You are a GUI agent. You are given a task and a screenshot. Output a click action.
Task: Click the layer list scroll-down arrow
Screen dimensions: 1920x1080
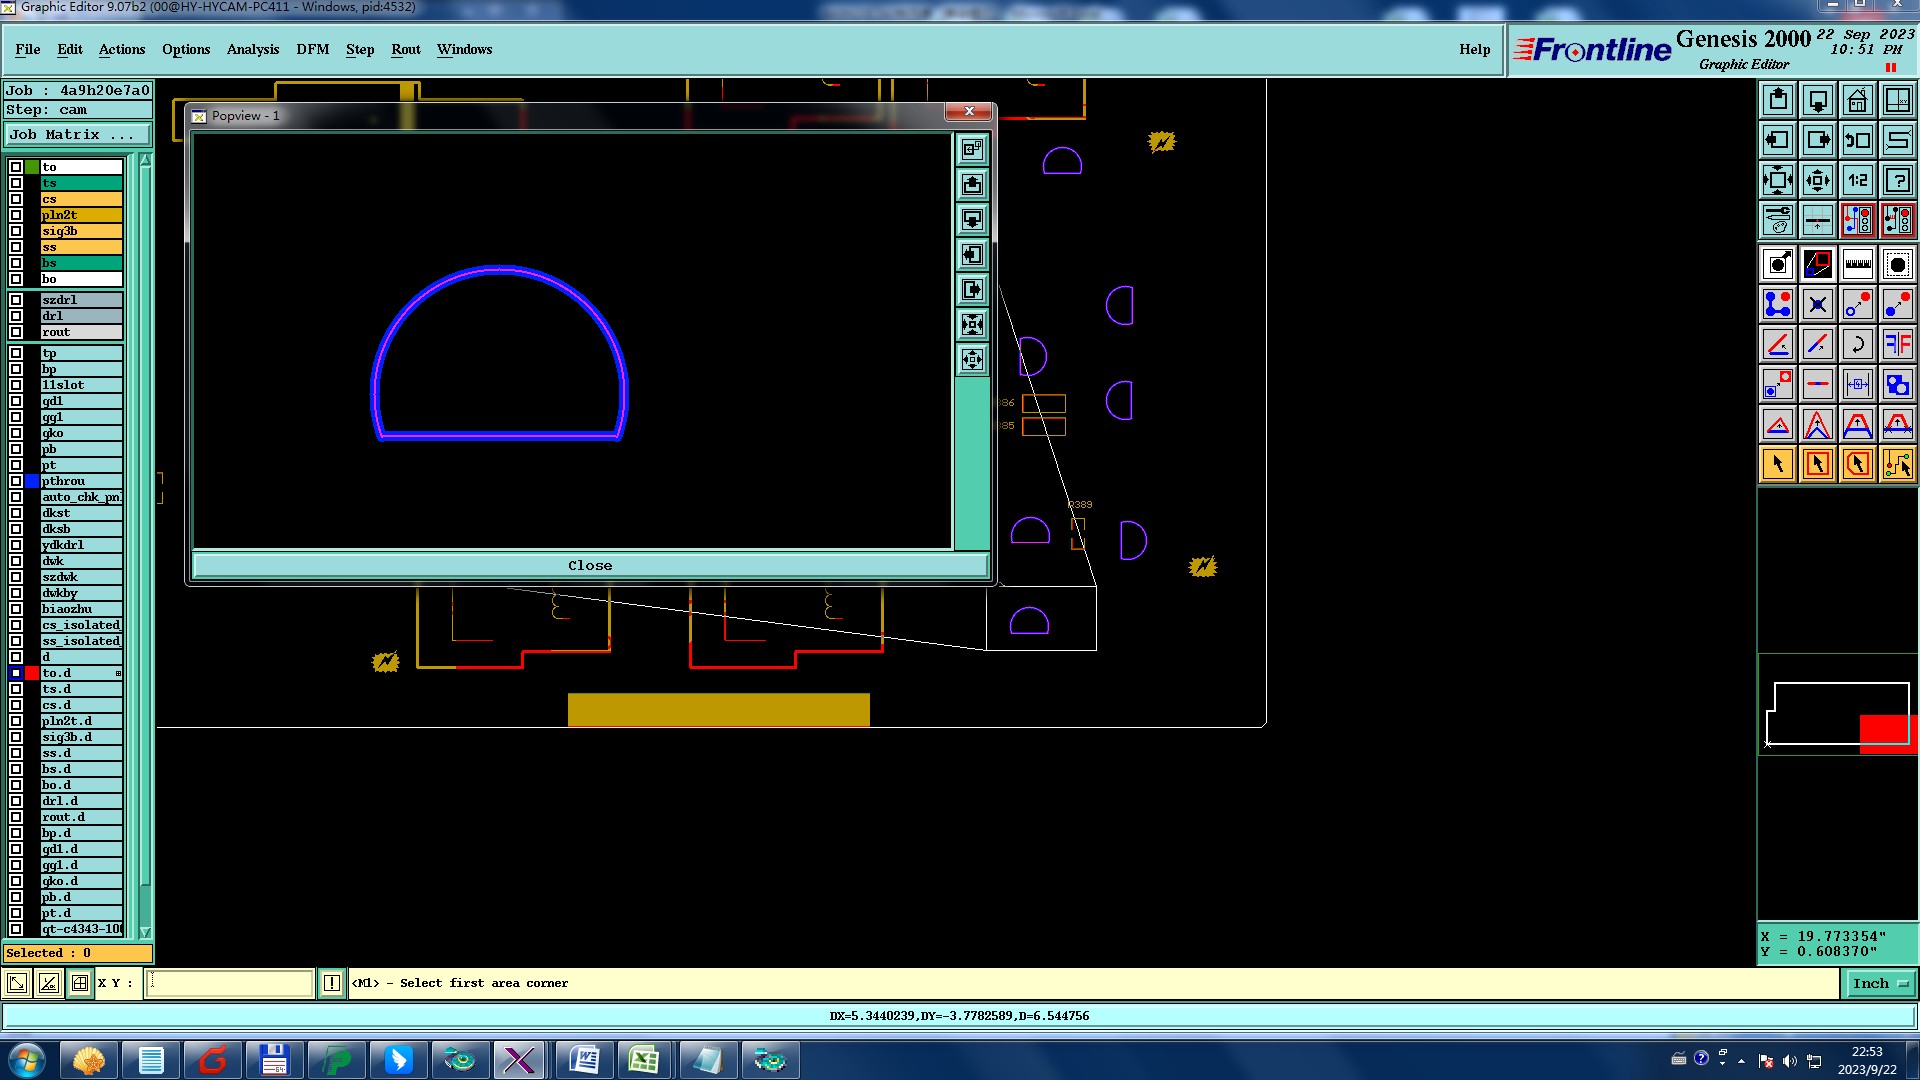145,931
